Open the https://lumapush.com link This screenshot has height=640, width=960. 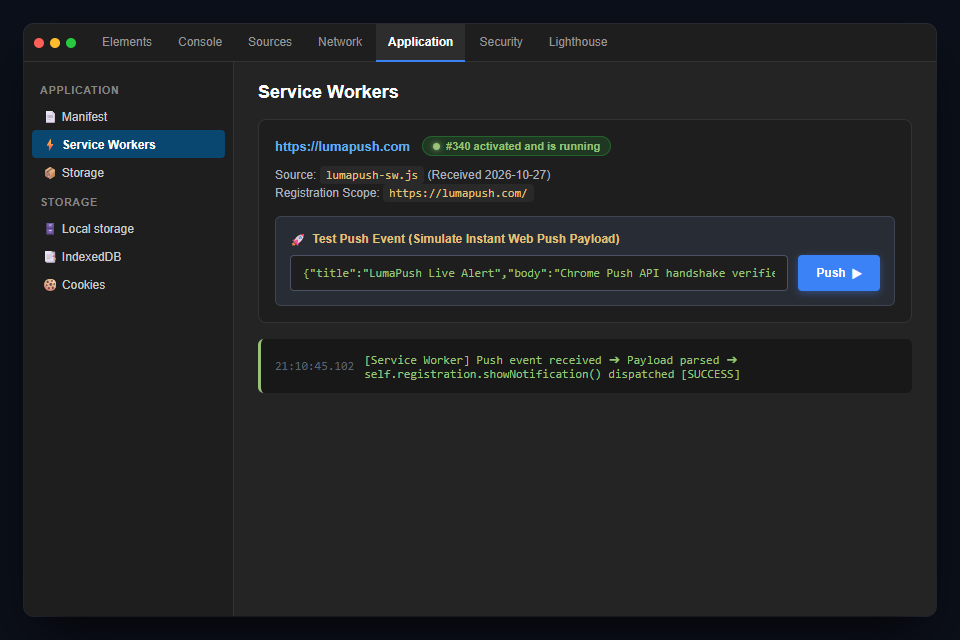(x=342, y=146)
